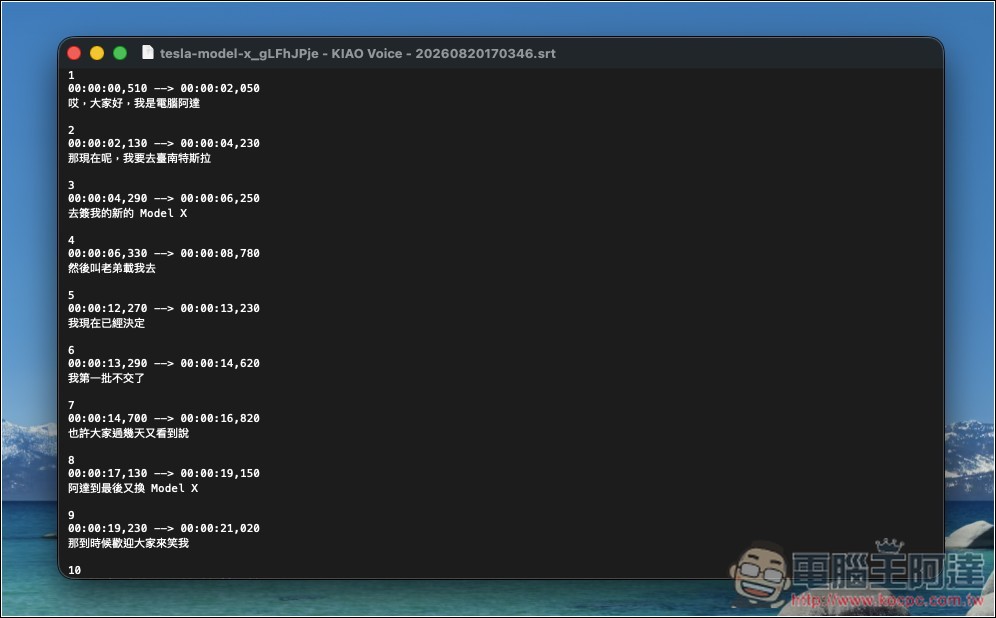
Task: Click the window title ending in 20260820170346.srt
Action: [358, 53]
